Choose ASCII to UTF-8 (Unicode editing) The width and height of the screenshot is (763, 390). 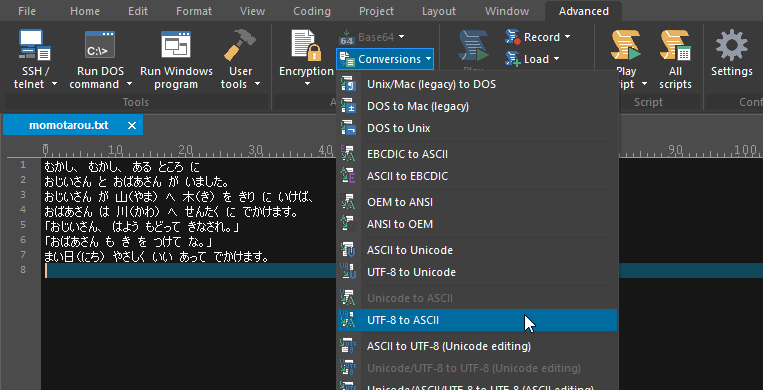click(477, 346)
